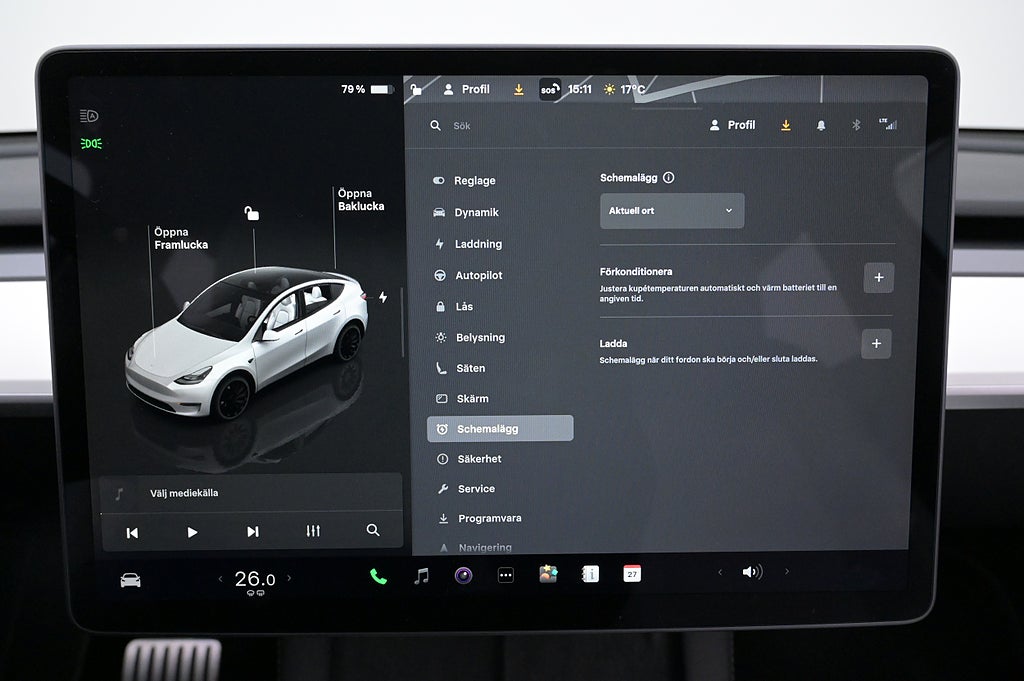
Task: Launch the dashcam camera app
Action: tap(463, 575)
